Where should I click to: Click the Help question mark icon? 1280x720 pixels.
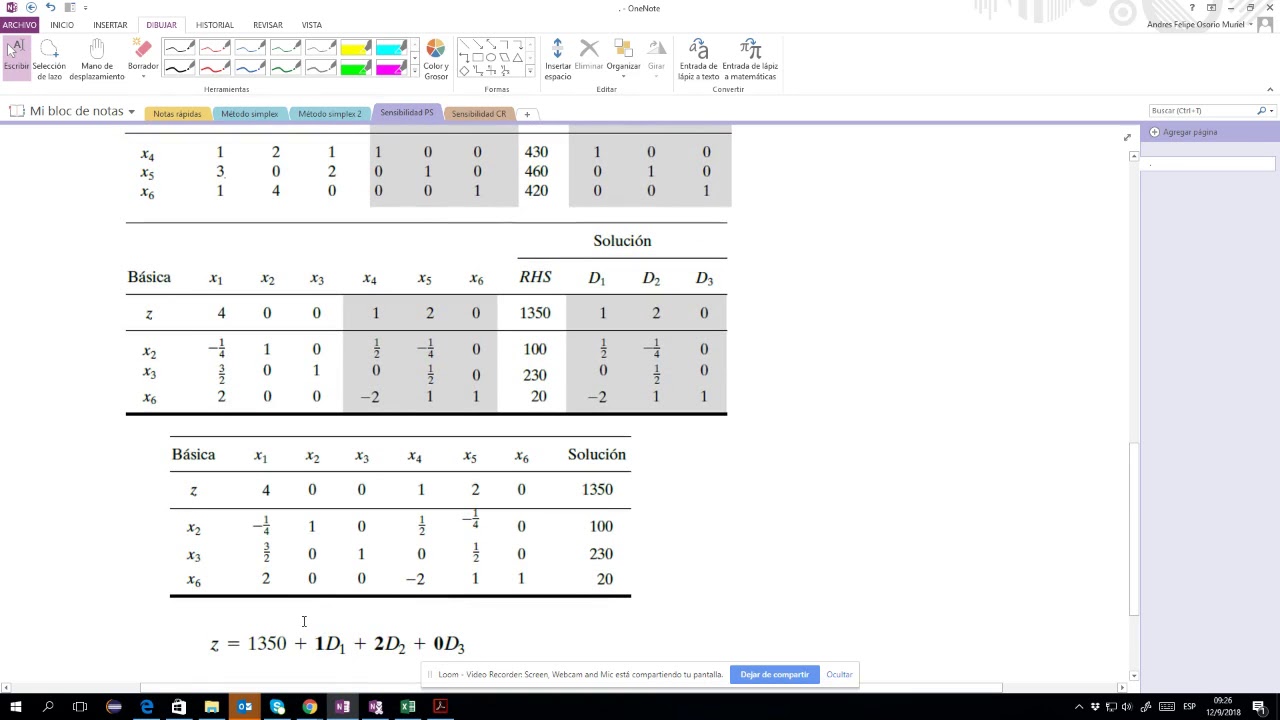(1192, 8)
